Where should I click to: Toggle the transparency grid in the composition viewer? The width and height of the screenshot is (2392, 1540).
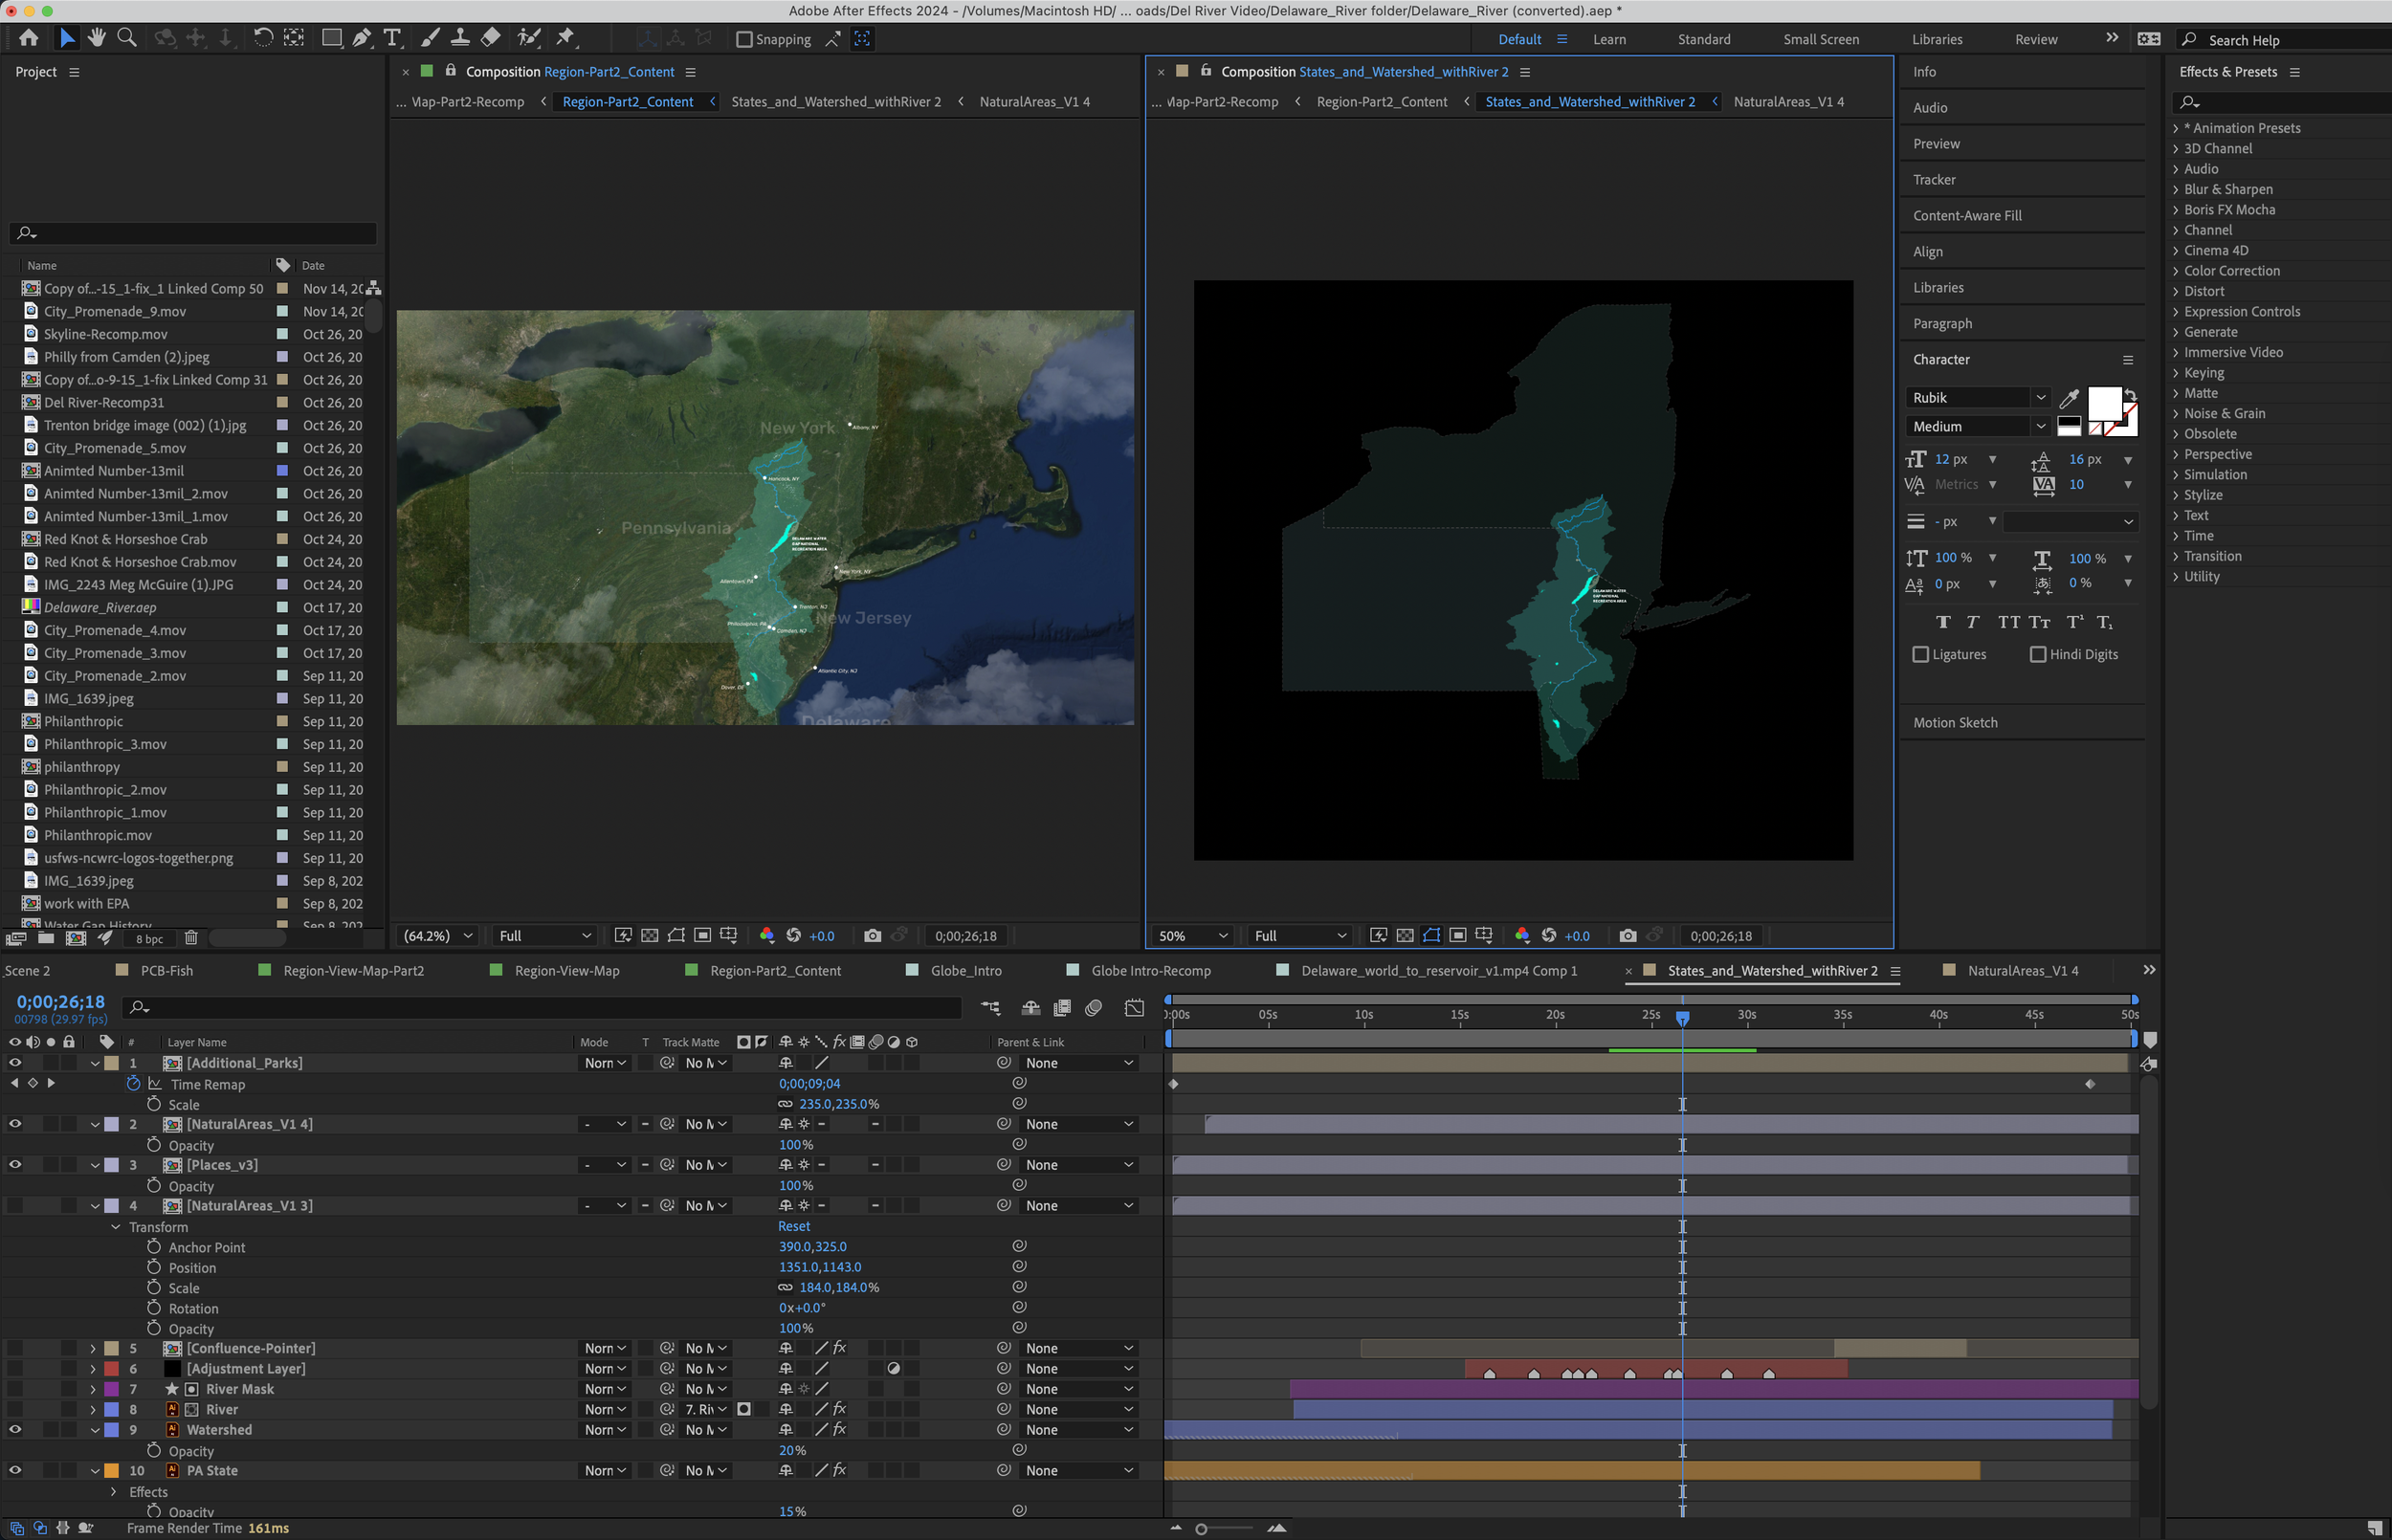coord(650,936)
